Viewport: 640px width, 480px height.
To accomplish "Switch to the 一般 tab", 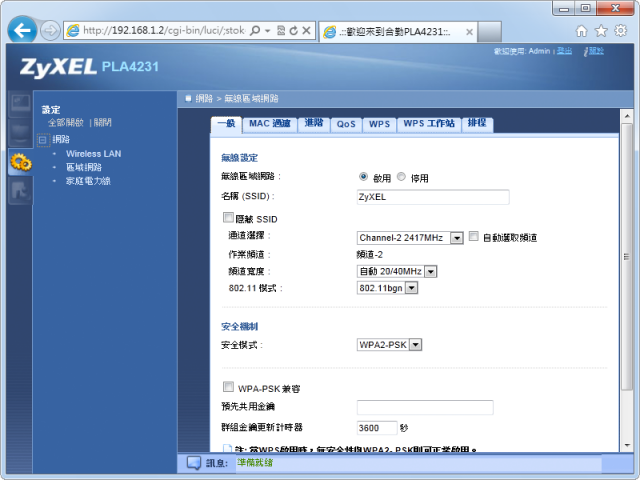I will click(226, 124).
